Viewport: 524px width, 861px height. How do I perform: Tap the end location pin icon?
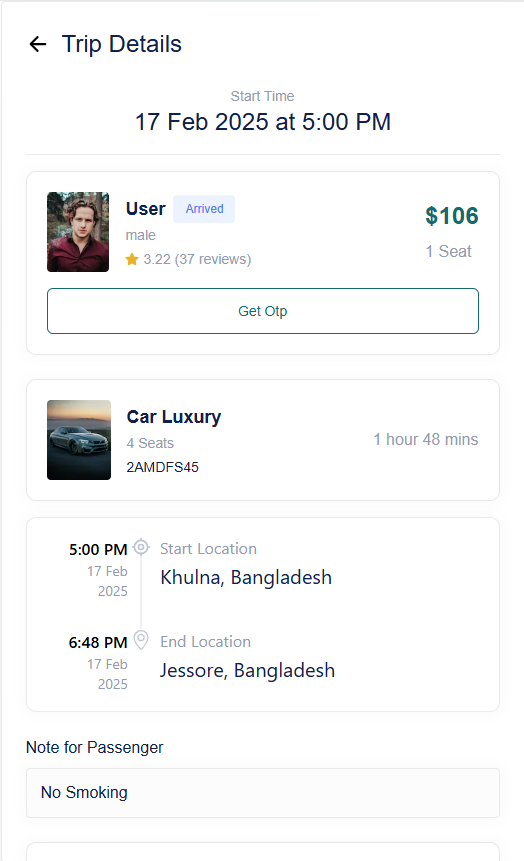(x=141, y=640)
